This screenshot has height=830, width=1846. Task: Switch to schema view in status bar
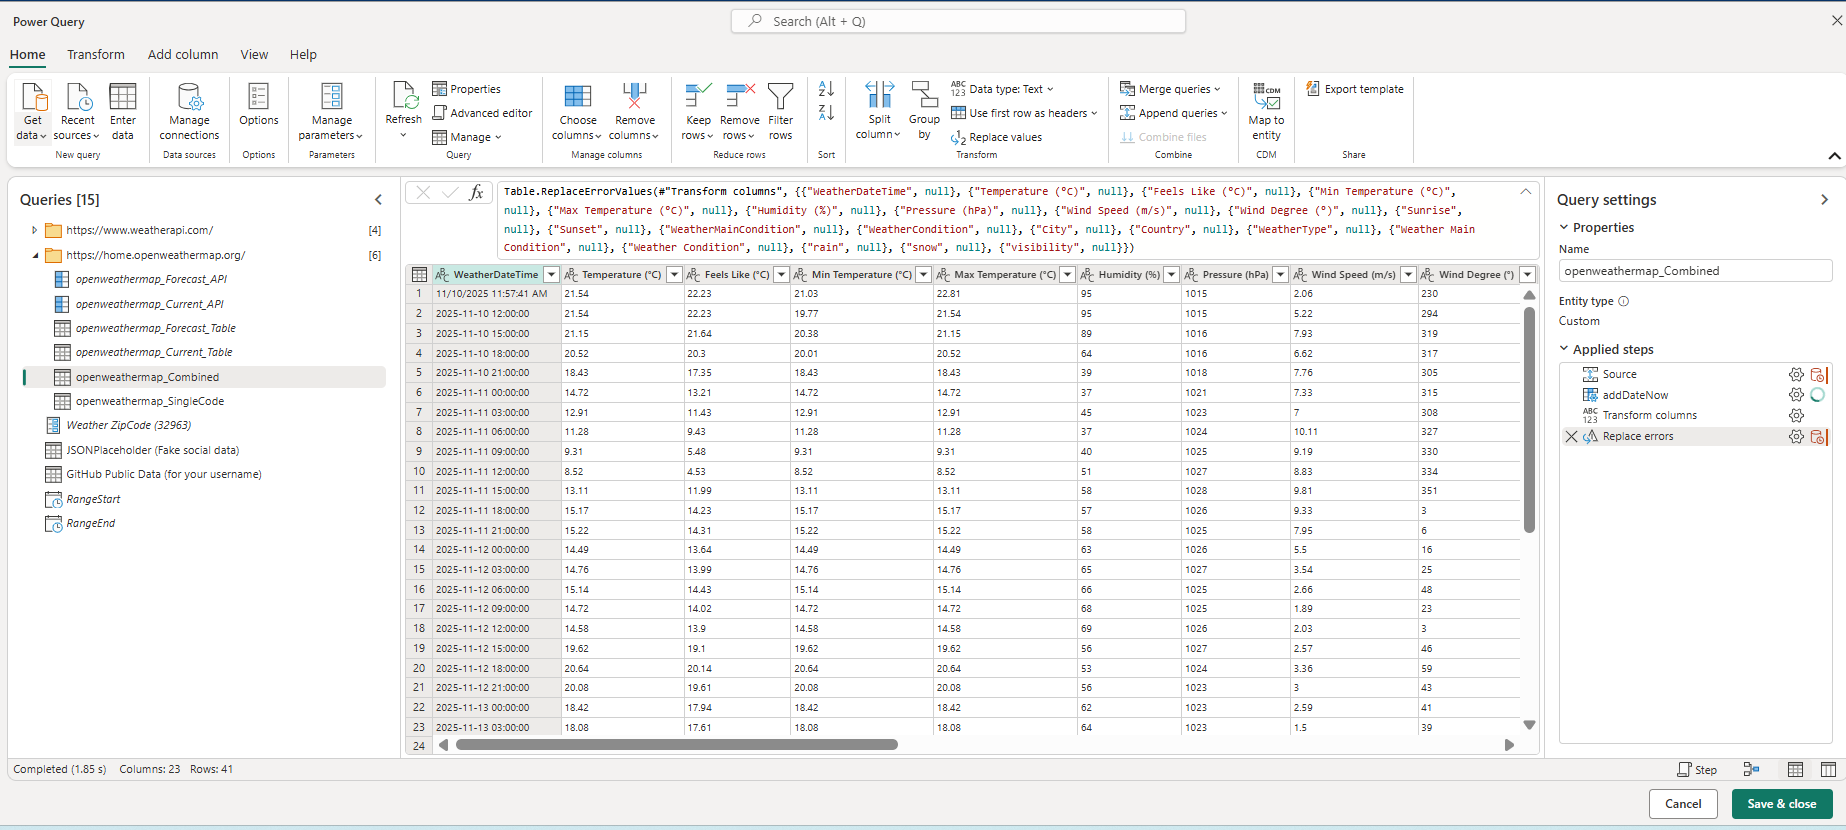coord(1828,769)
